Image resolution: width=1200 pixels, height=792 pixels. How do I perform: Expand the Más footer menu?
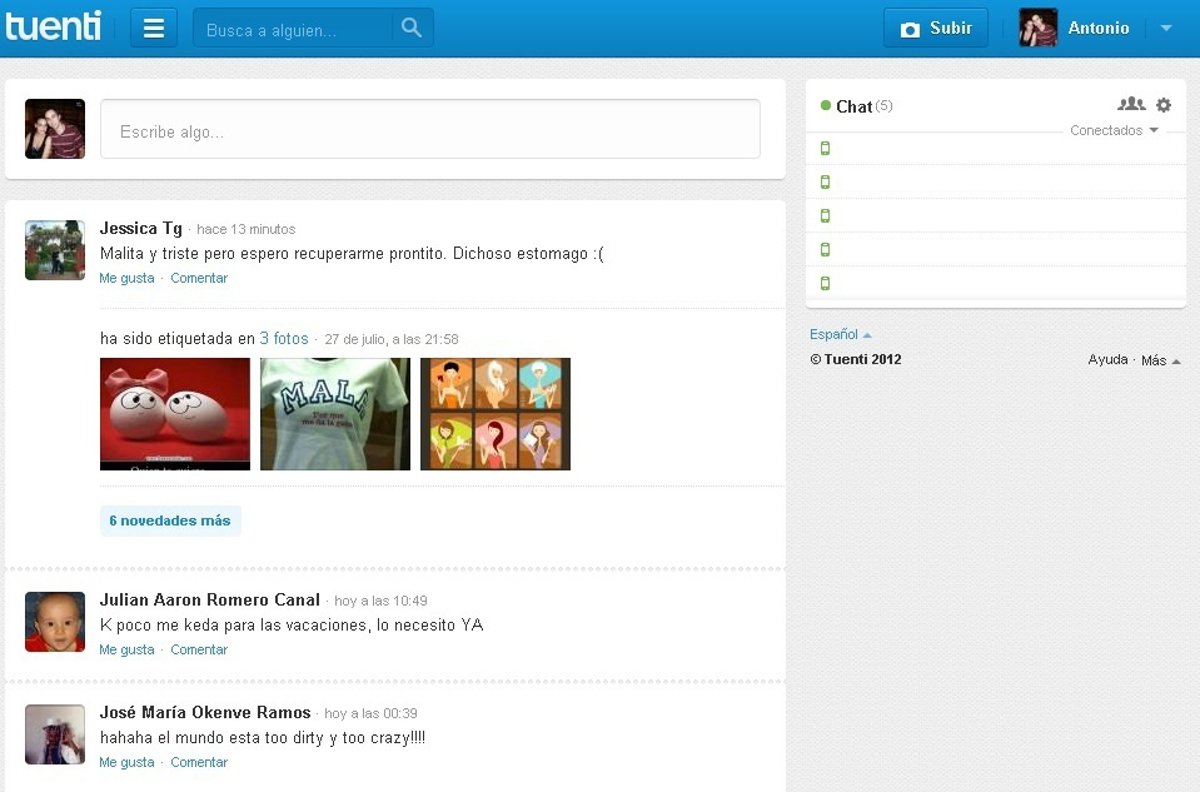pyautogui.click(x=1160, y=360)
